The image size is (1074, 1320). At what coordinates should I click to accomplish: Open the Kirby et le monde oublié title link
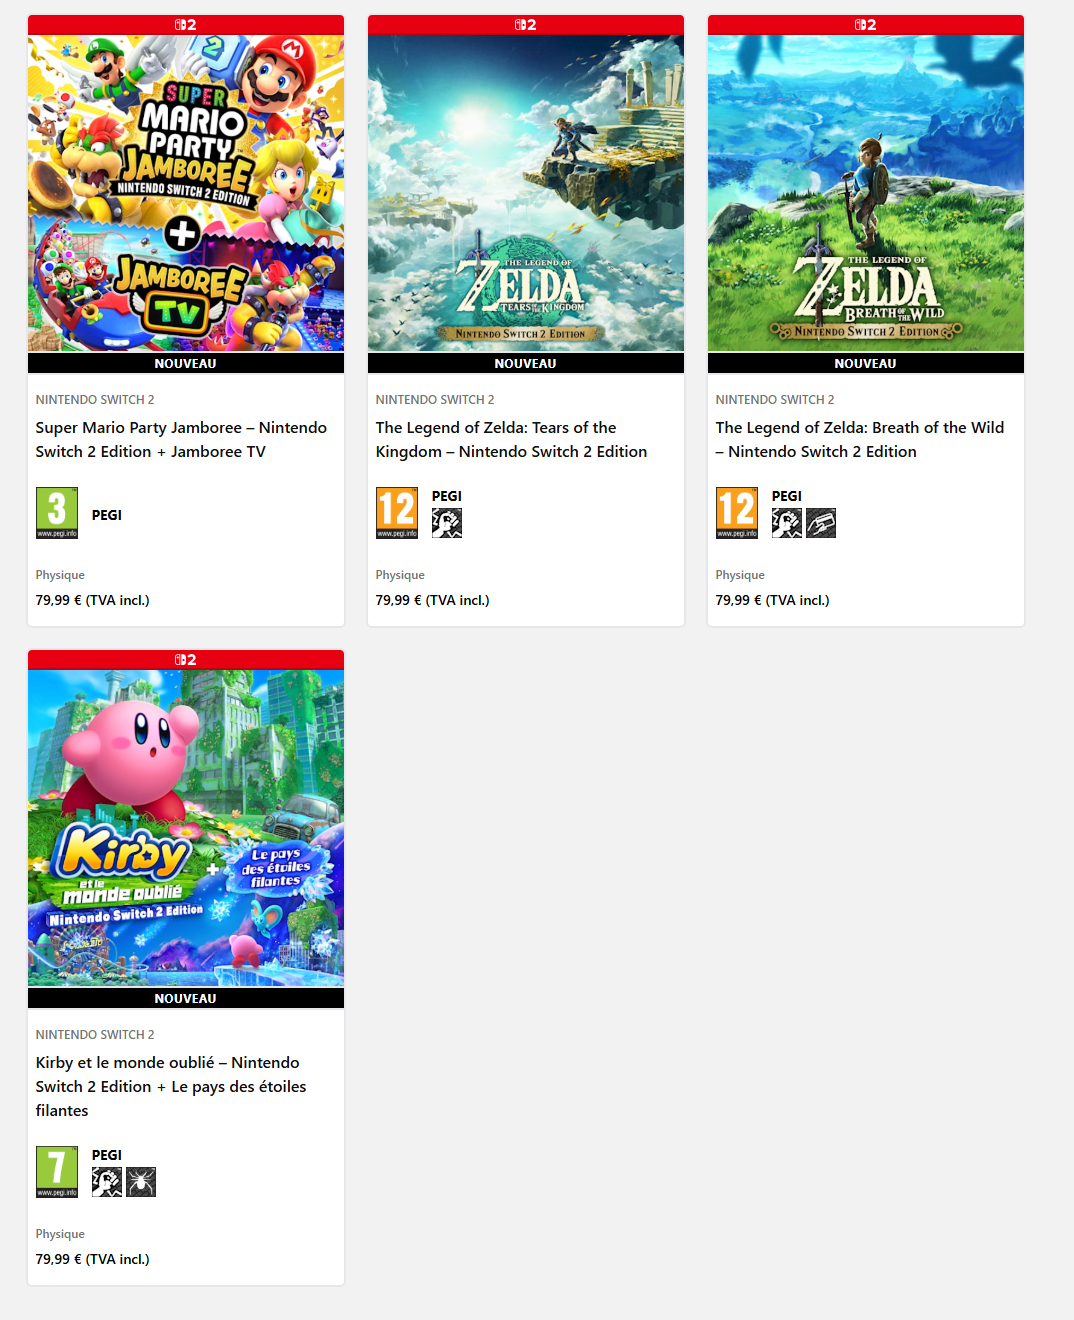(171, 1087)
